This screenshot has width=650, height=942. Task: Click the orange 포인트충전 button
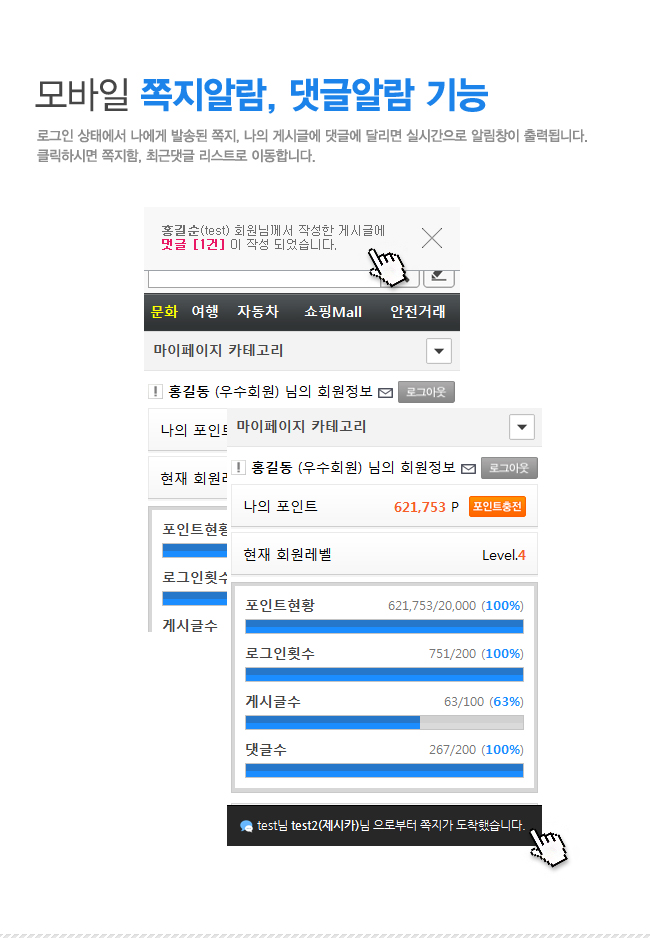(497, 506)
